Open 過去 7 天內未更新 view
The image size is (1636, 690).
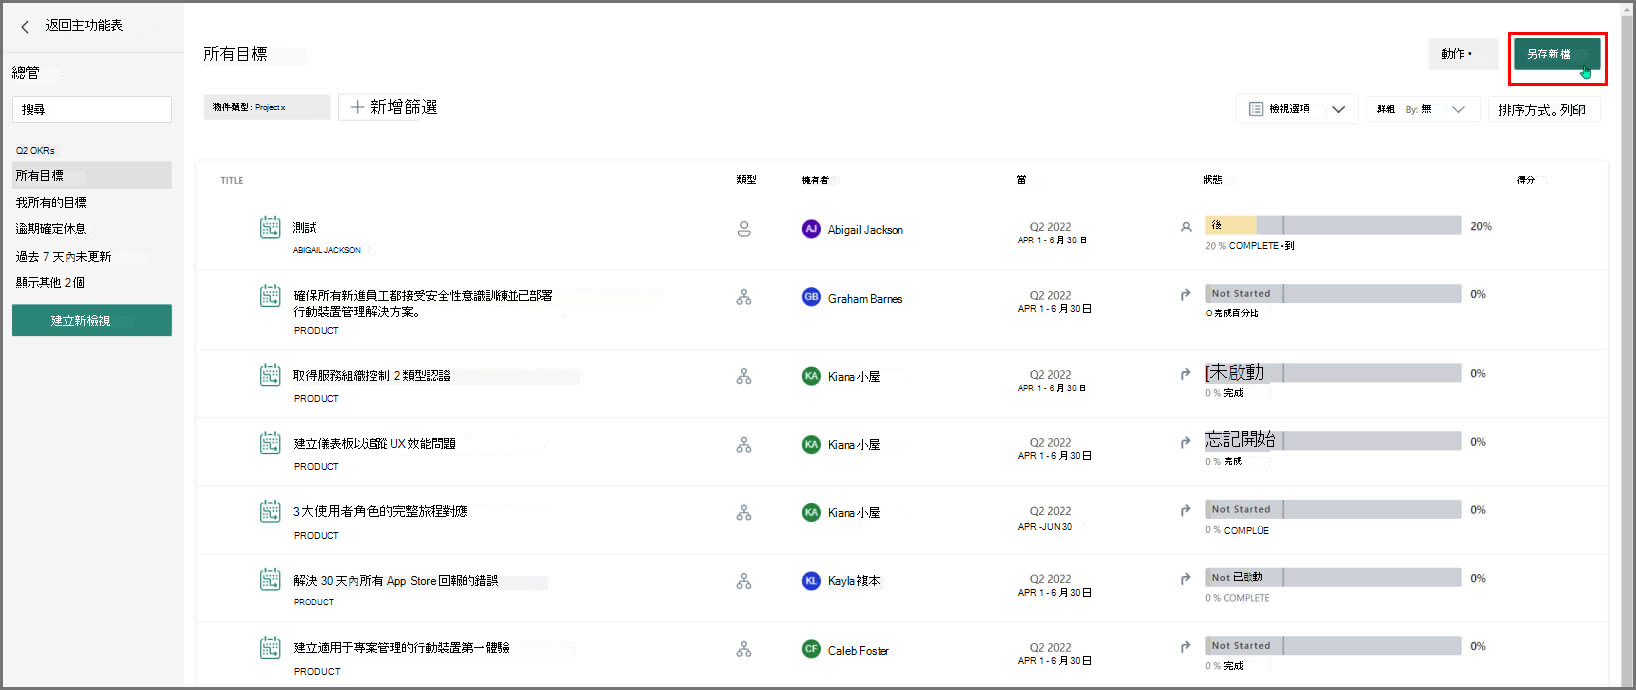[64, 256]
